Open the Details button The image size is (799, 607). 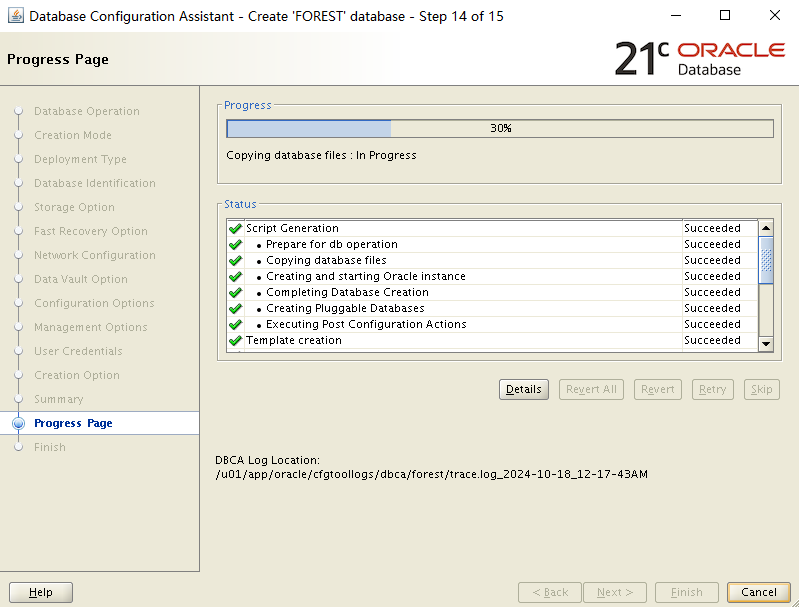523,389
